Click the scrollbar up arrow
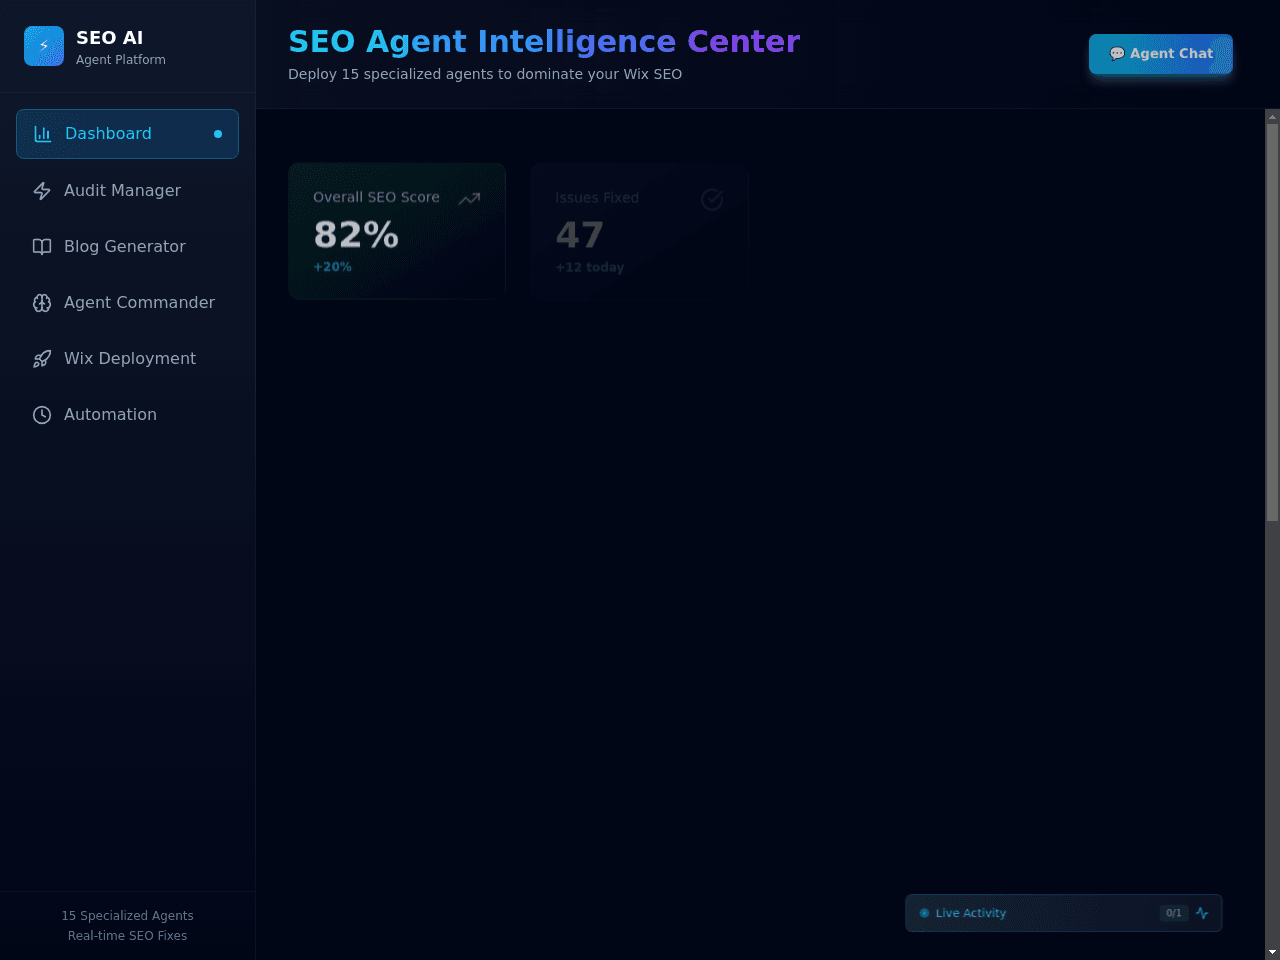This screenshot has width=1280, height=960. point(1272,116)
